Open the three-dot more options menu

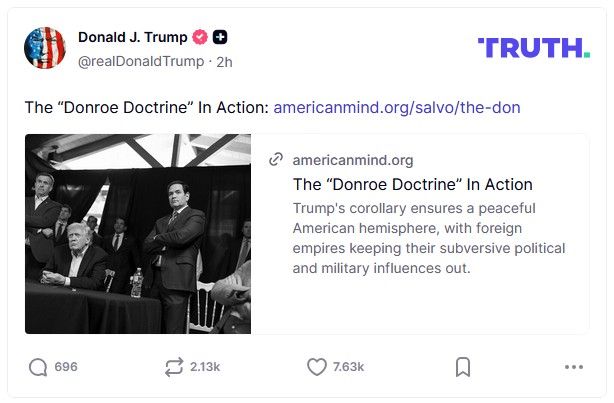tap(573, 367)
